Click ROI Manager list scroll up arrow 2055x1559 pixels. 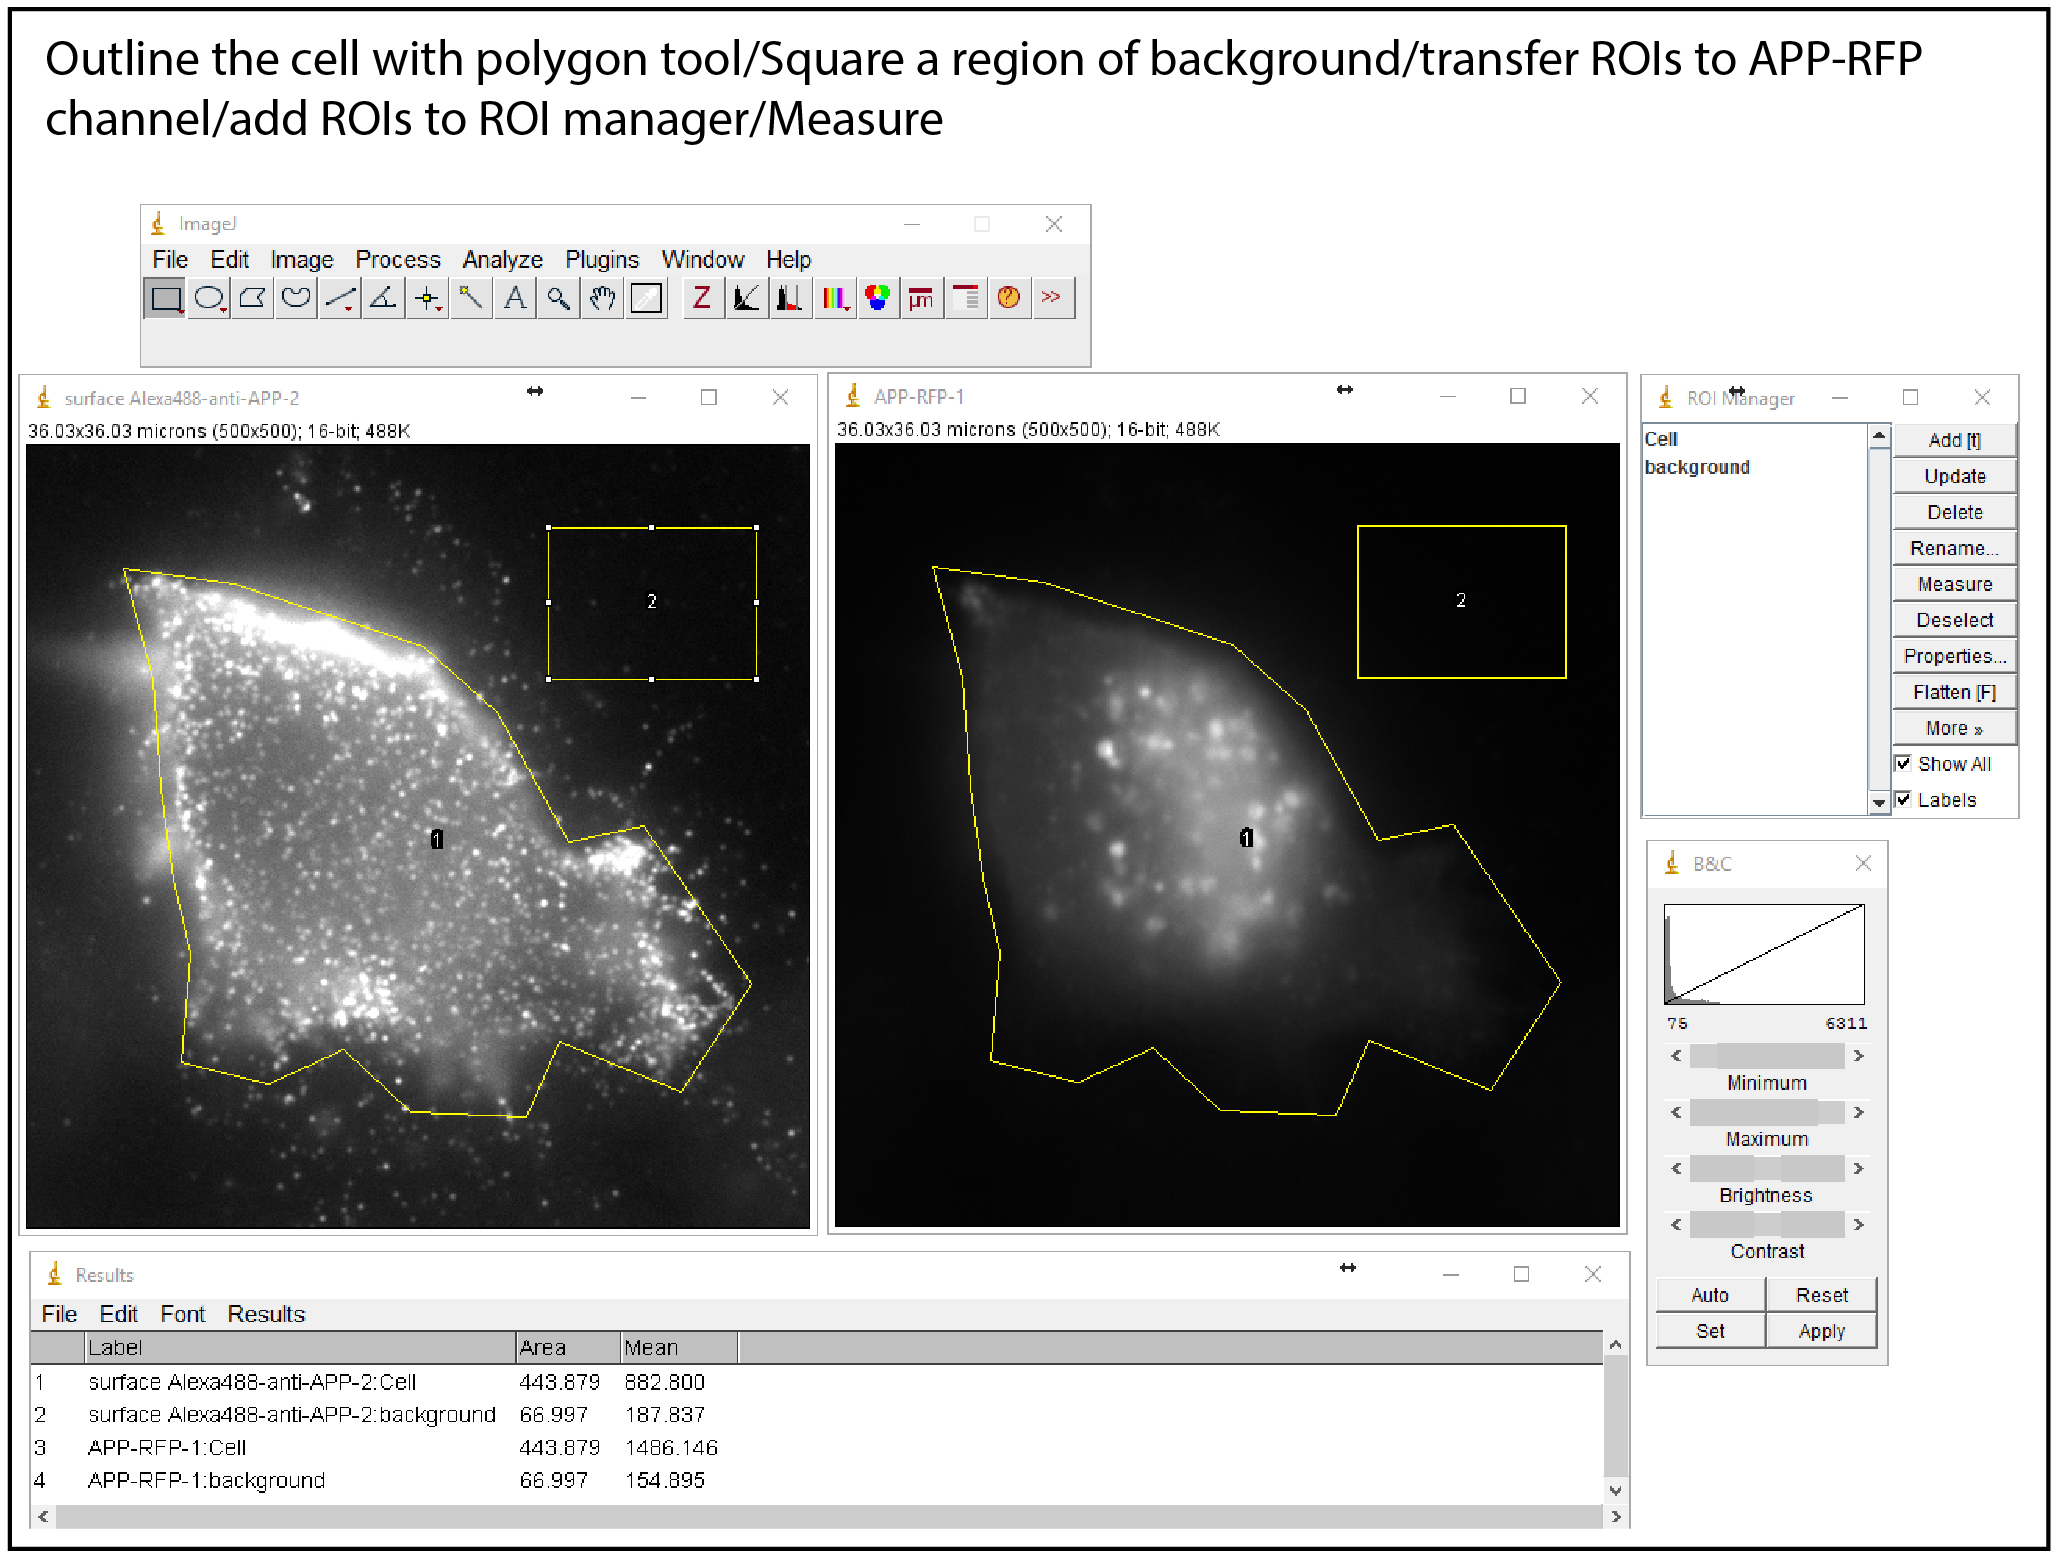coord(1879,436)
